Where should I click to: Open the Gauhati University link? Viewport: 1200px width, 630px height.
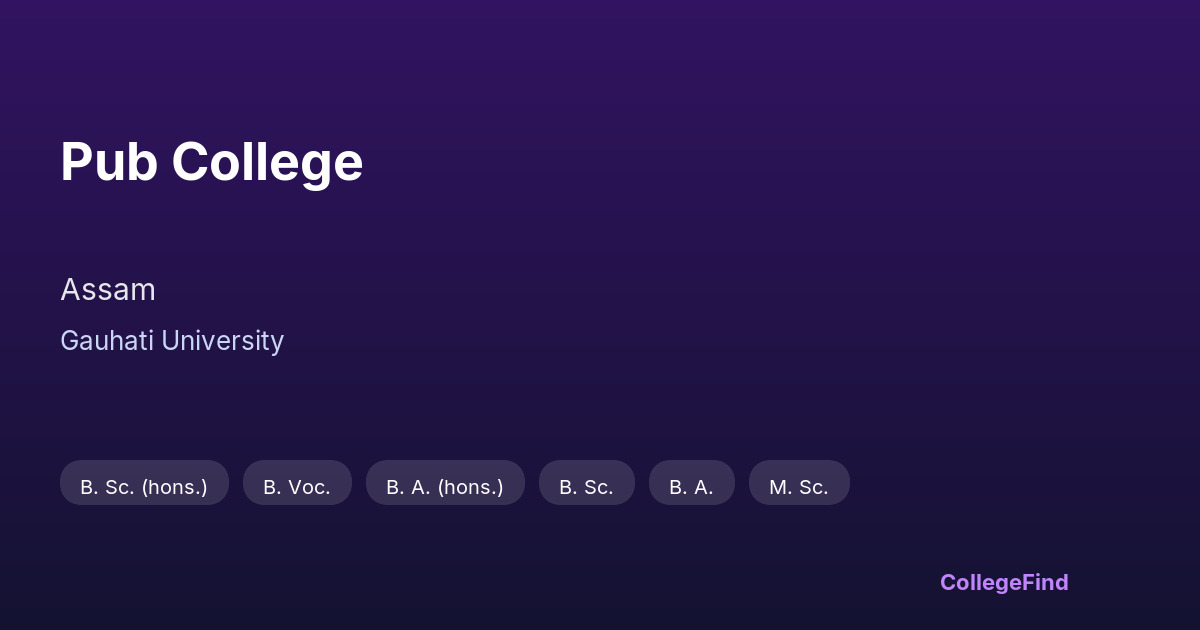pos(172,341)
